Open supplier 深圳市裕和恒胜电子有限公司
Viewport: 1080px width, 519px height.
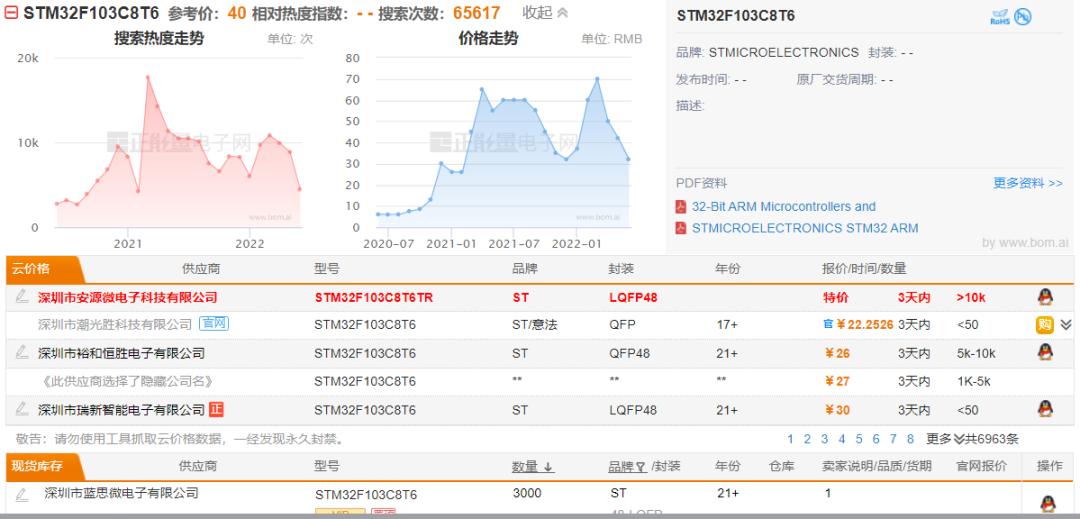[121, 353]
